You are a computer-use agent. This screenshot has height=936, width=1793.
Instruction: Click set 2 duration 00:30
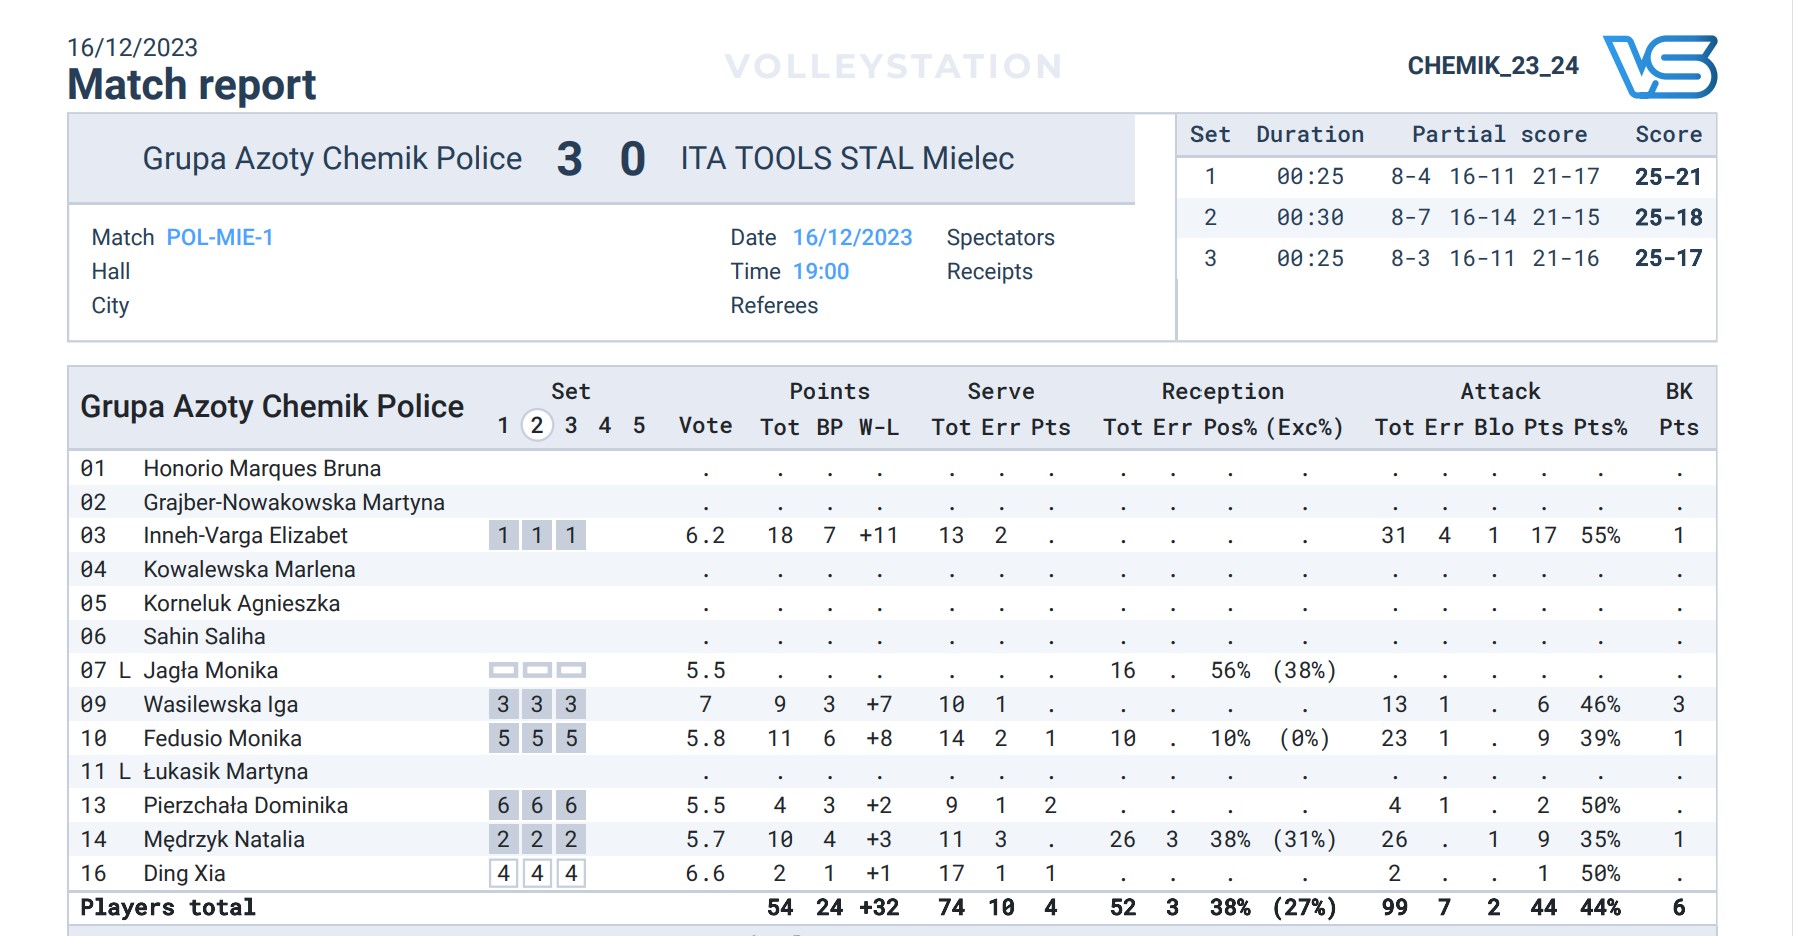point(1310,218)
